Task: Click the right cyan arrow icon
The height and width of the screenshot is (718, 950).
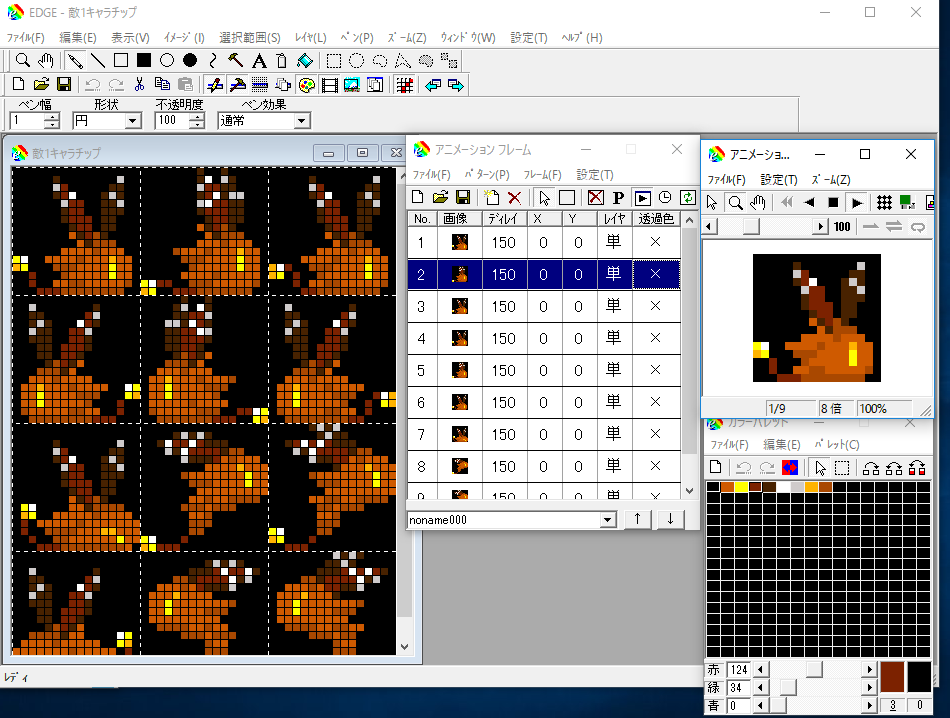Action: pyautogui.click(x=456, y=85)
